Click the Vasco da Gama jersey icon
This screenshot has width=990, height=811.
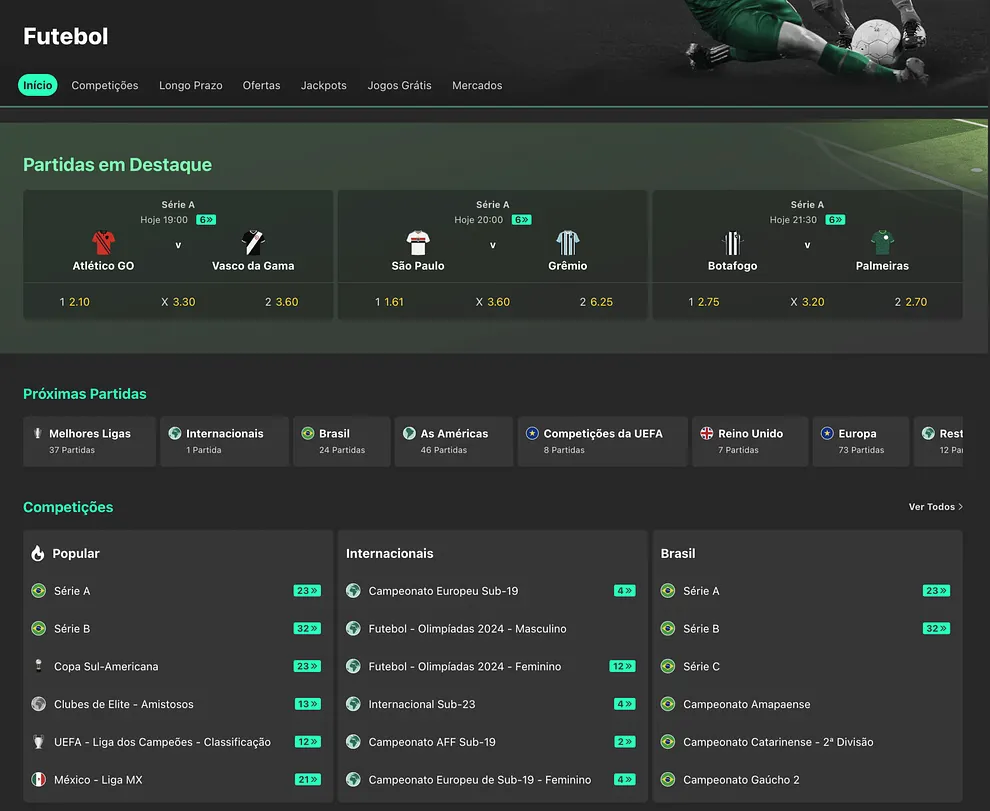253,243
